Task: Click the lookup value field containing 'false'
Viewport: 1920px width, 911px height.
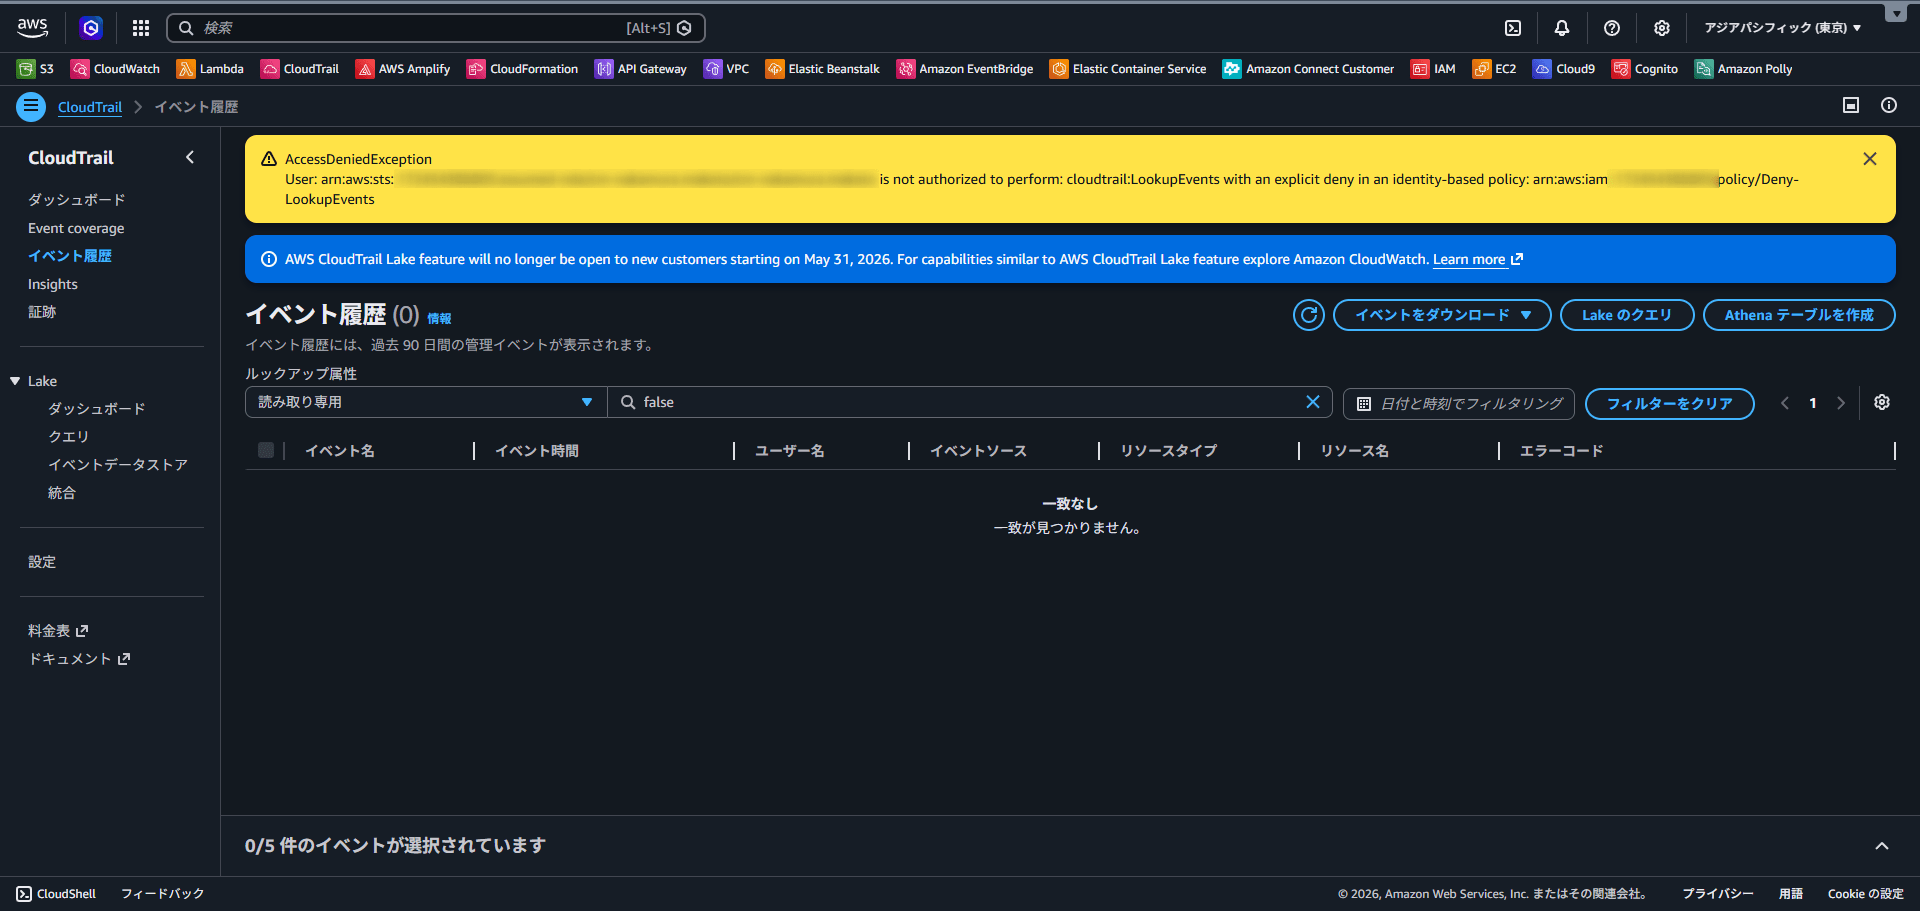Action: pyautogui.click(x=969, y=402)
